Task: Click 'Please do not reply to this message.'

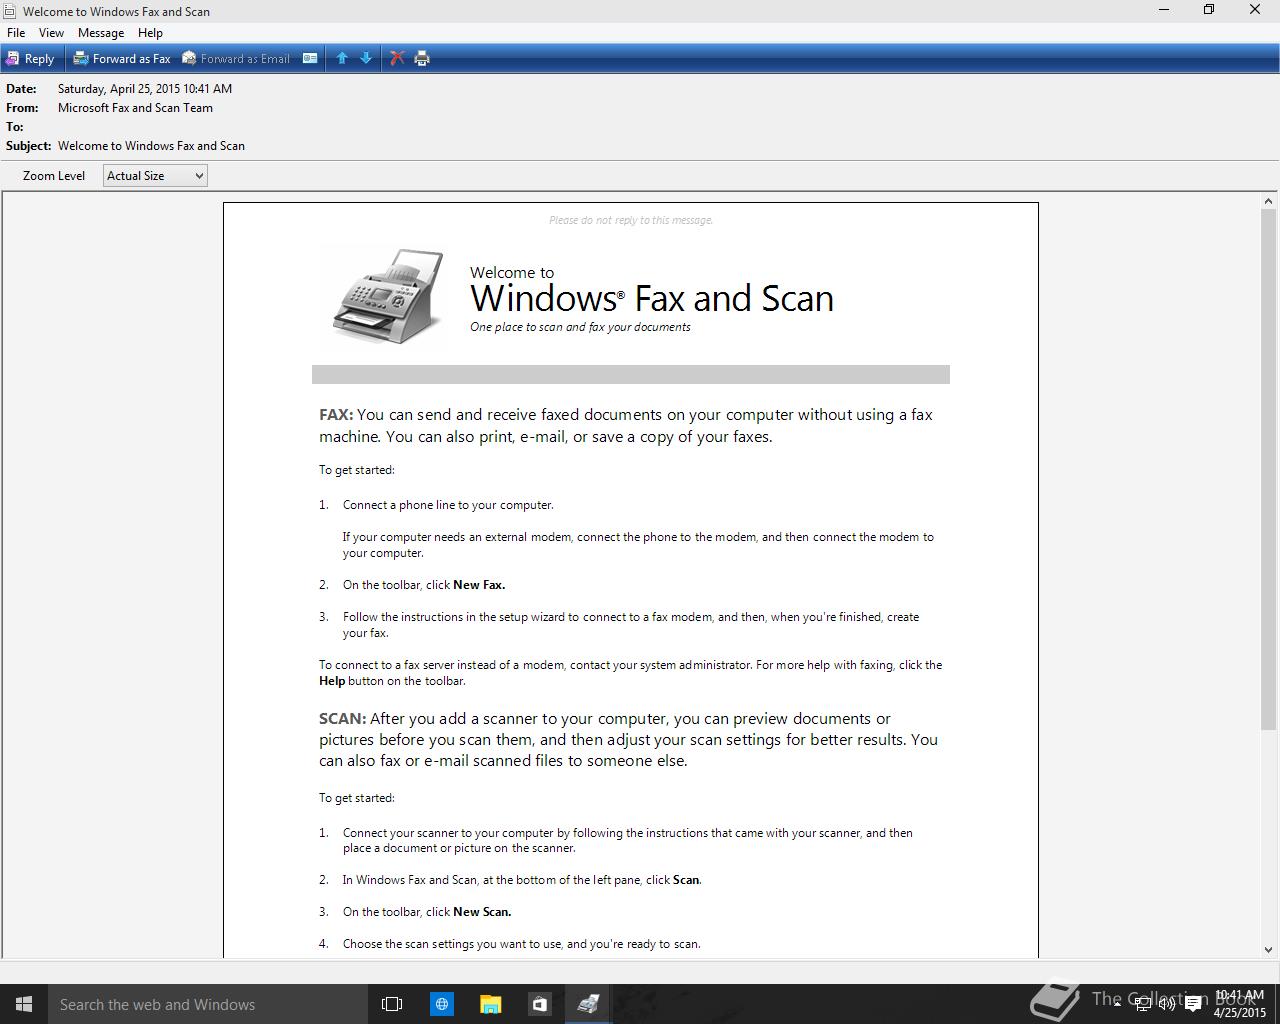Action: click(631, 220)
